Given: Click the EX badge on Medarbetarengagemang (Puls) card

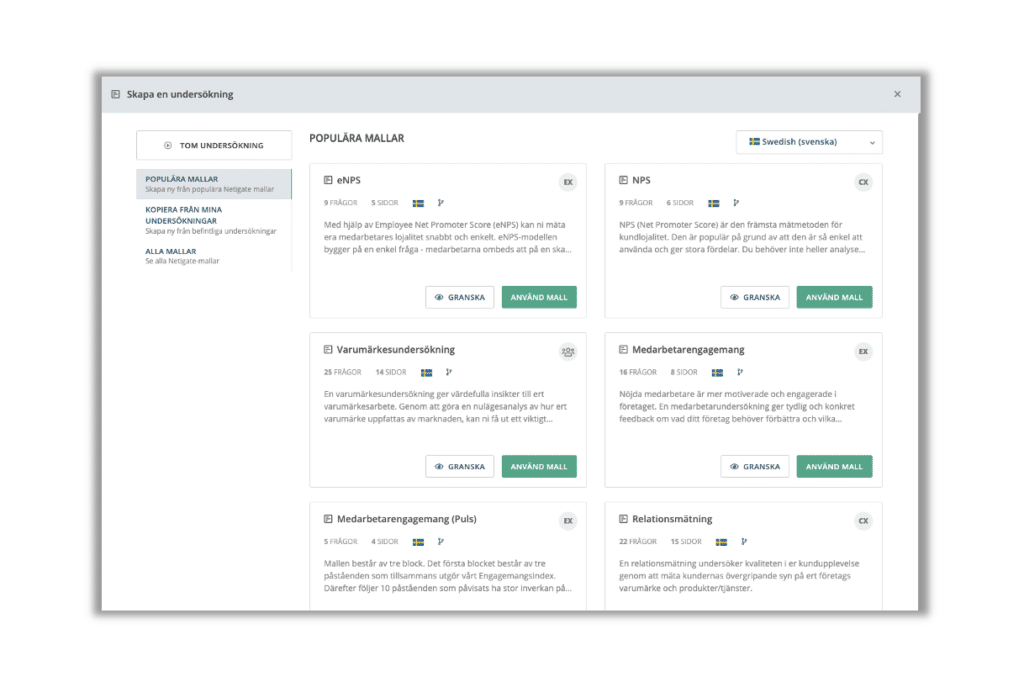Looking at the screenshot, I should [x=568, y=521].
